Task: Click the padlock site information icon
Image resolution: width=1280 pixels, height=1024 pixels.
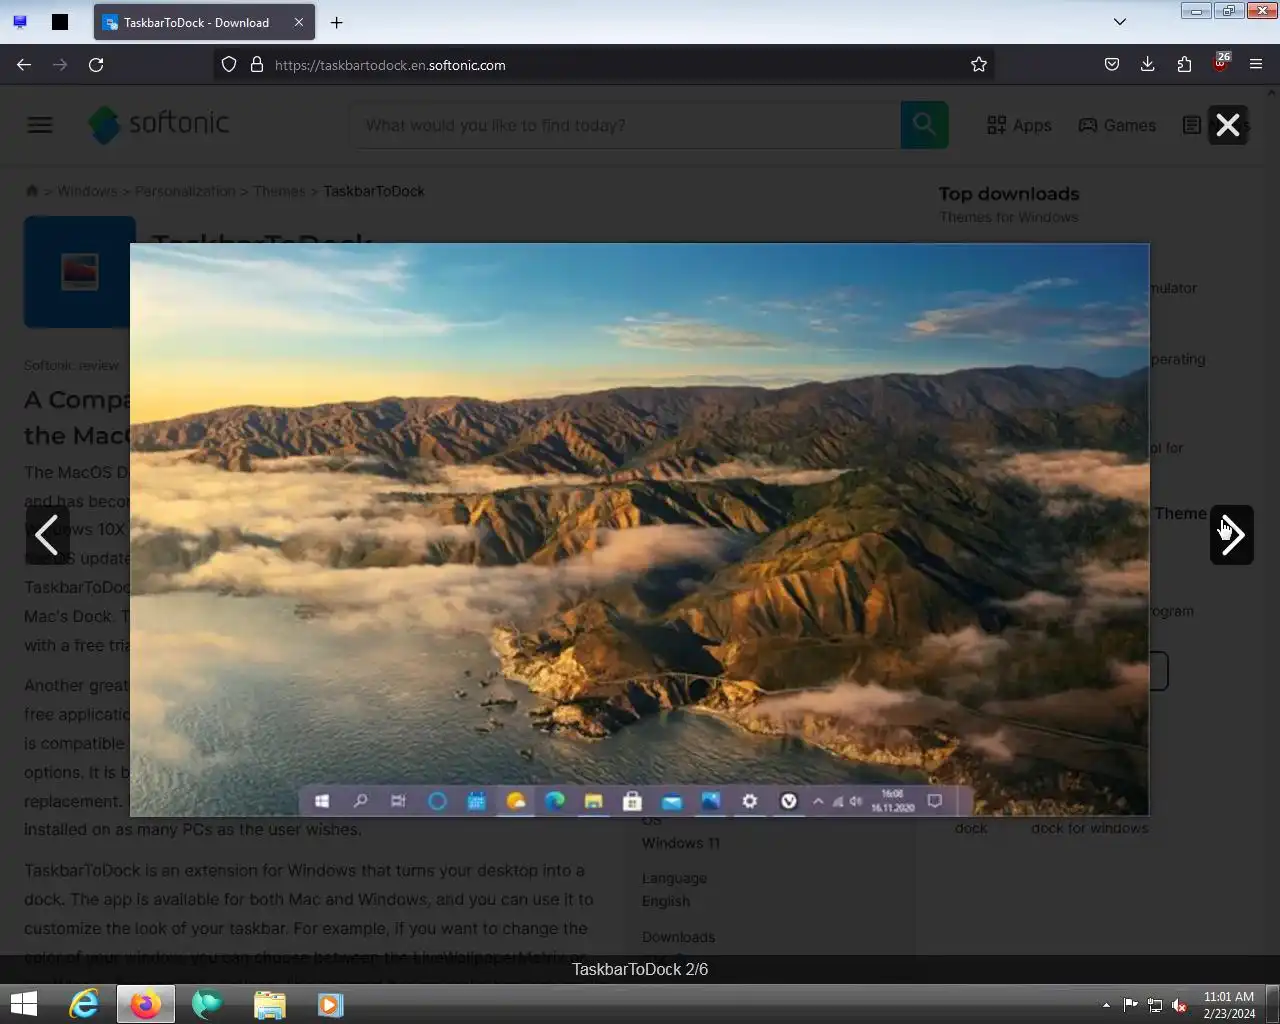Action: pos(257,65)
